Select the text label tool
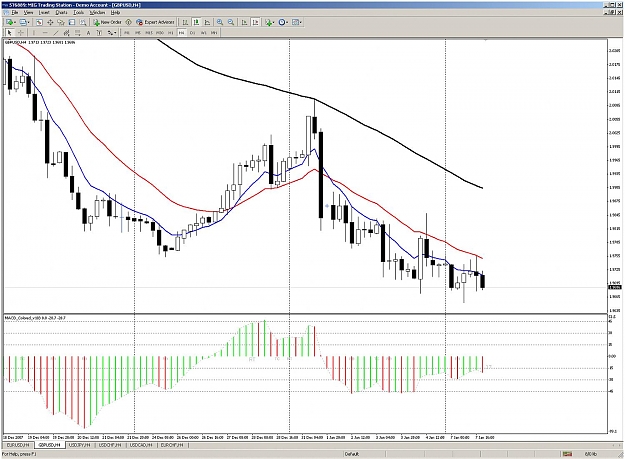Viewport: 625px width, 459px height. (99, 33)
